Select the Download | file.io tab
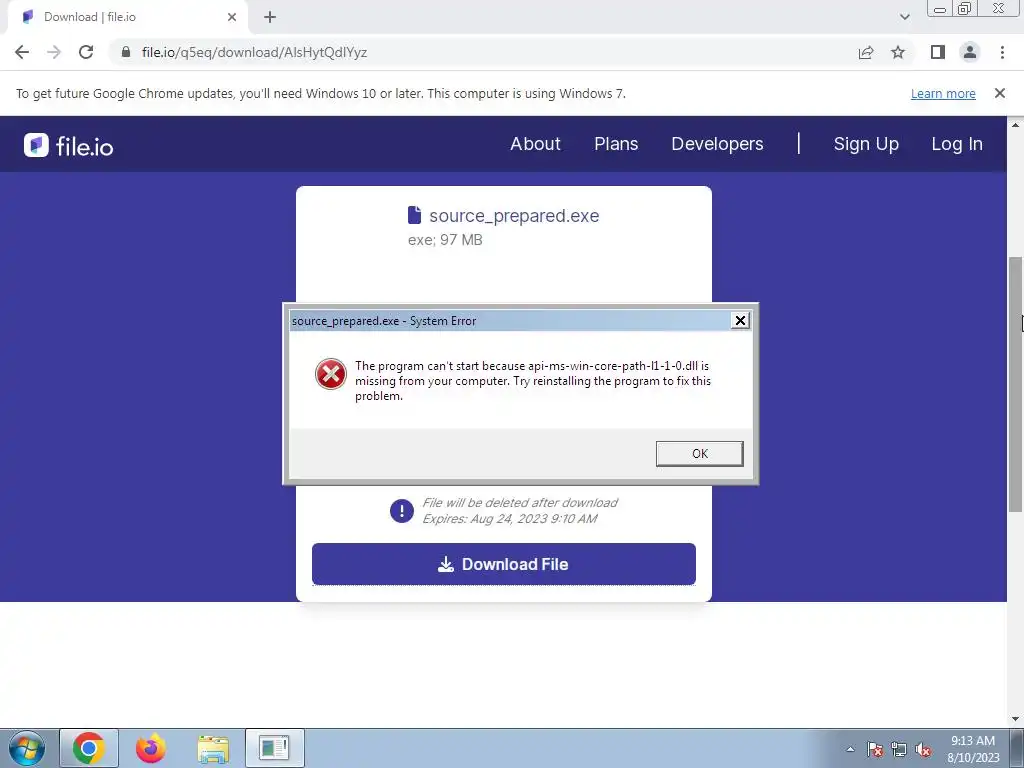Image resolution: width=1024 pixels, height=768 pixels. pyautogui.click(x=127, y=17)
